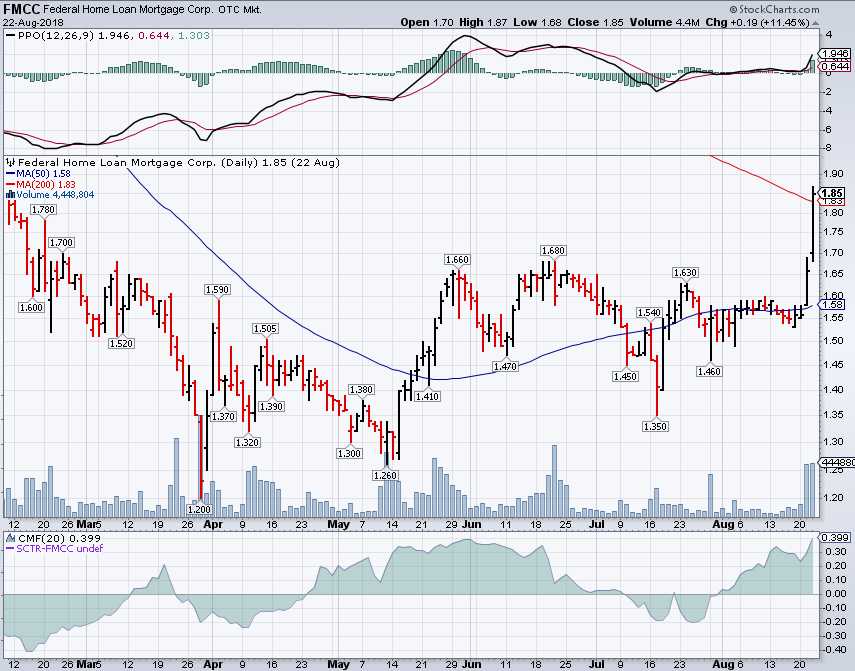Screen dimensions: 855x671
Task: Click the 1.946 PPO value tag
Action: [x=833, y=54]
